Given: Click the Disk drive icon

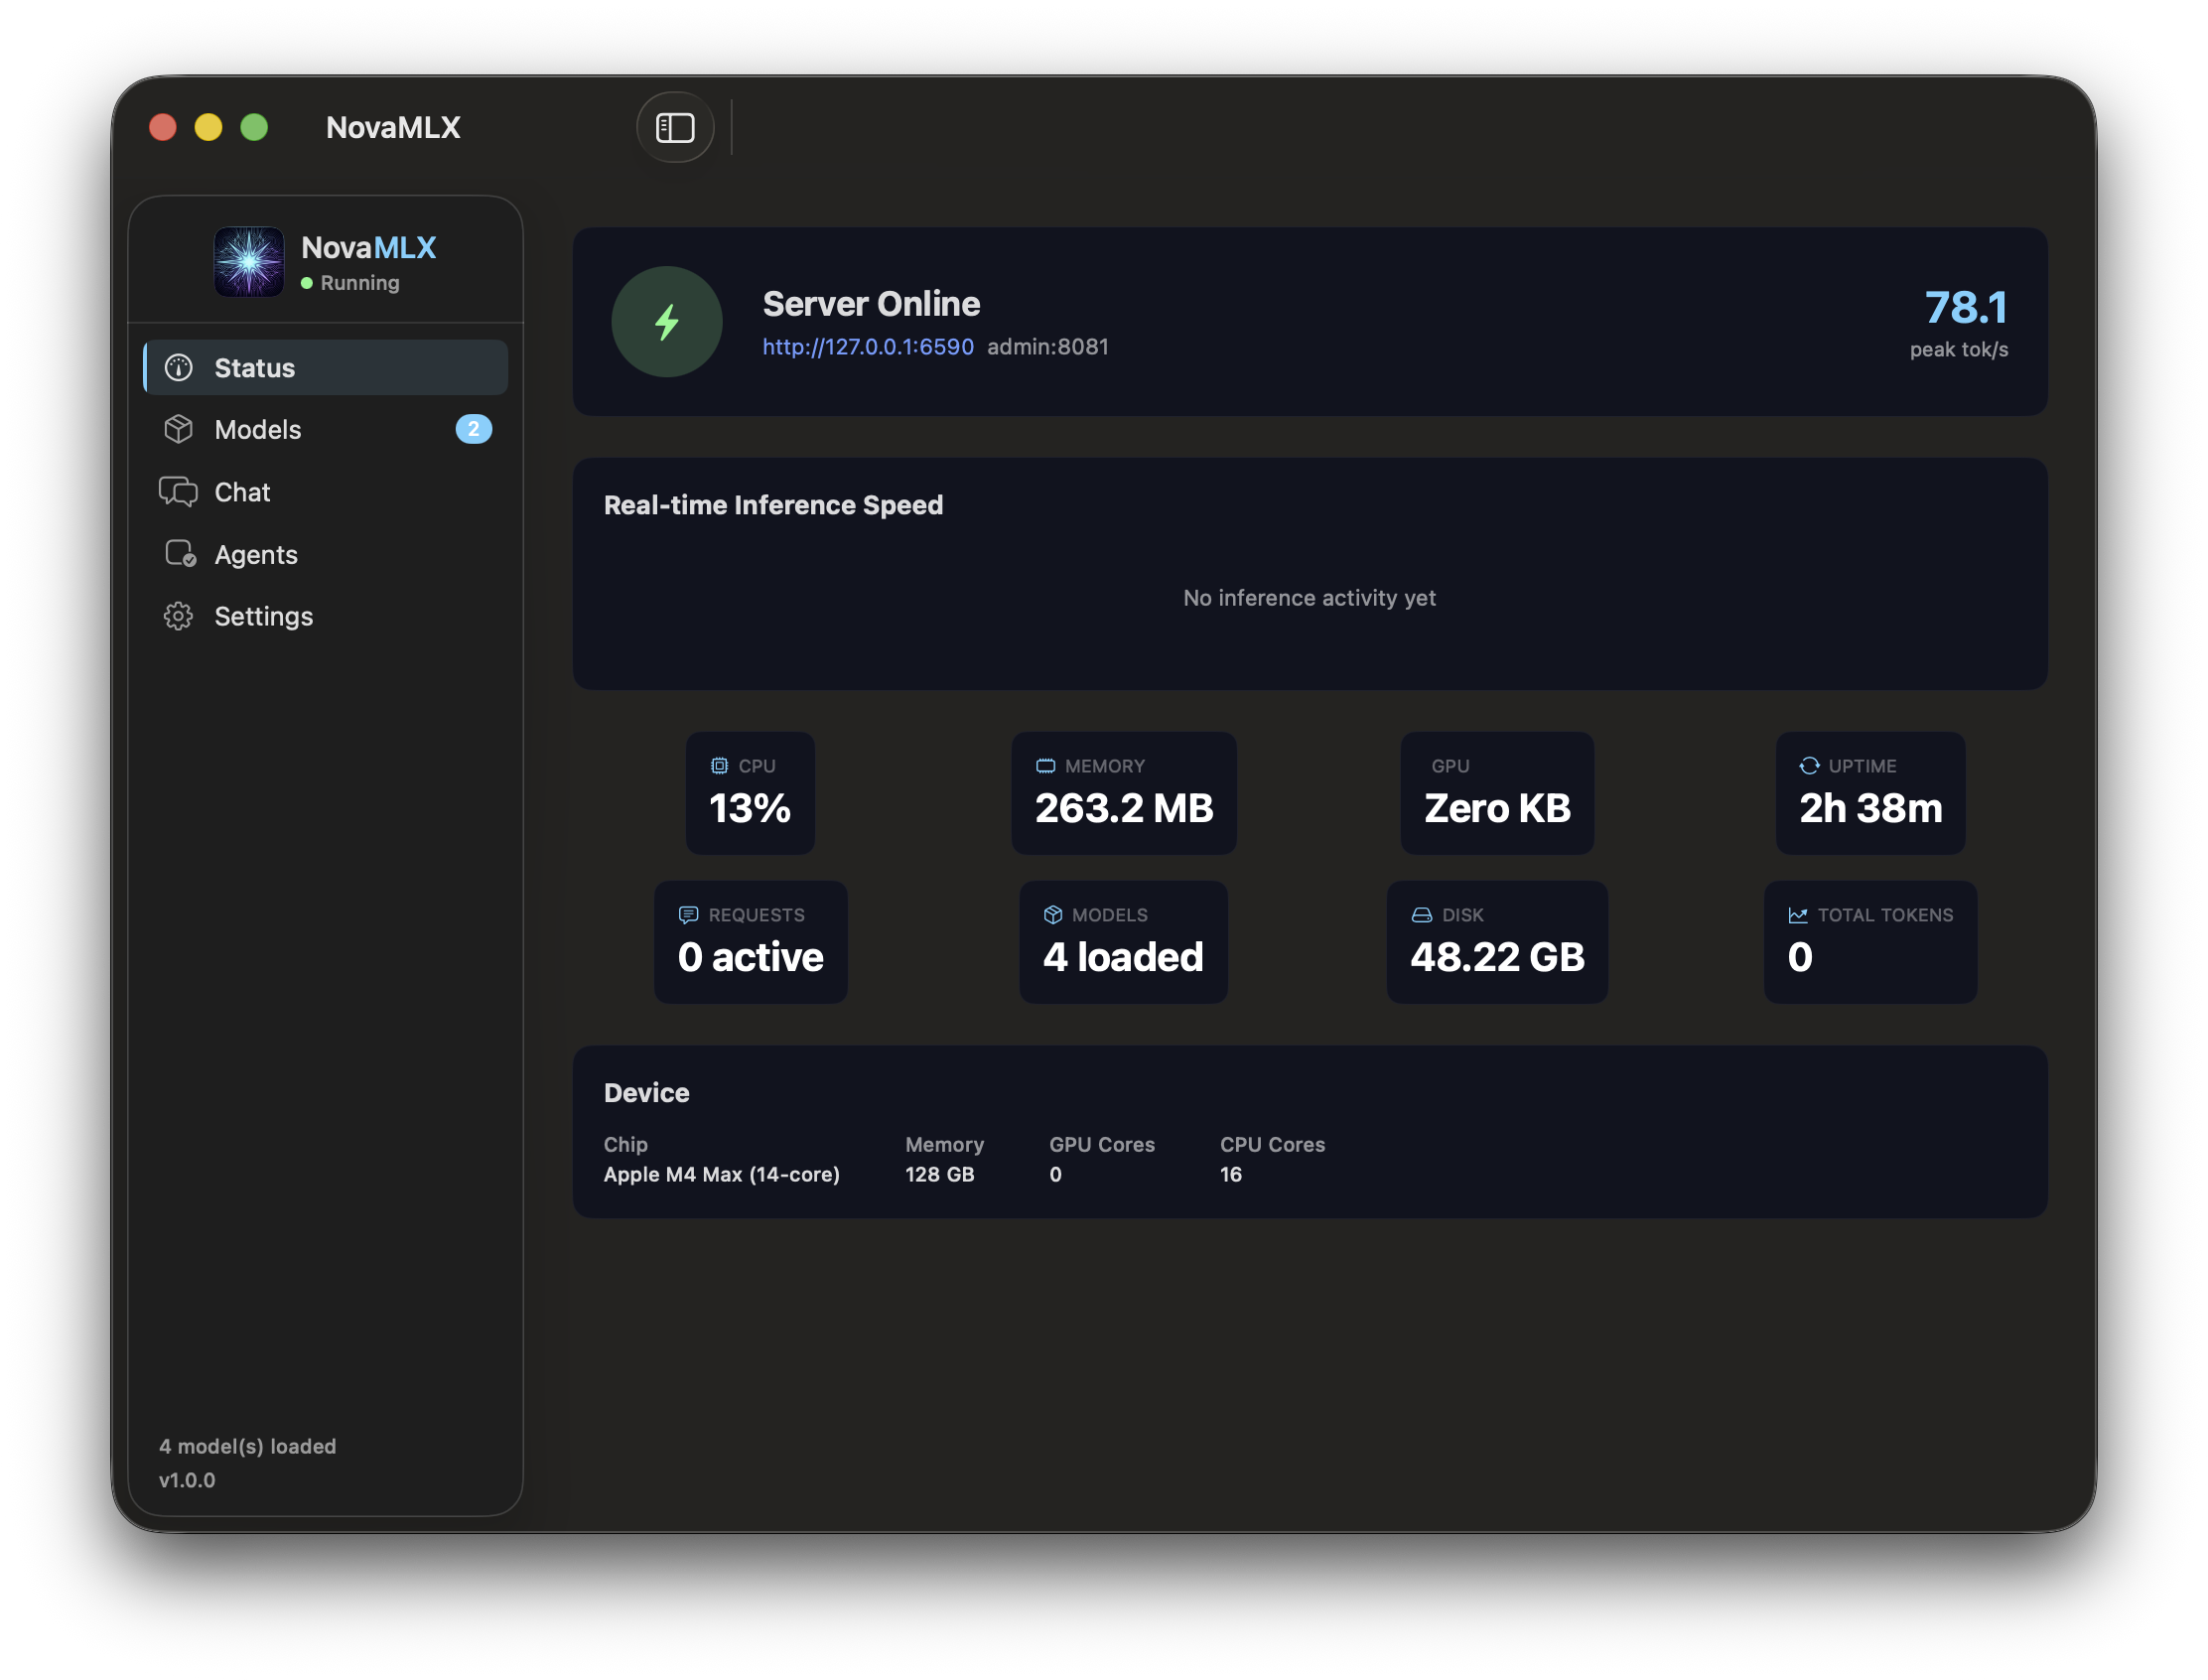Looking at the screenshot, I should [1421, 915].
